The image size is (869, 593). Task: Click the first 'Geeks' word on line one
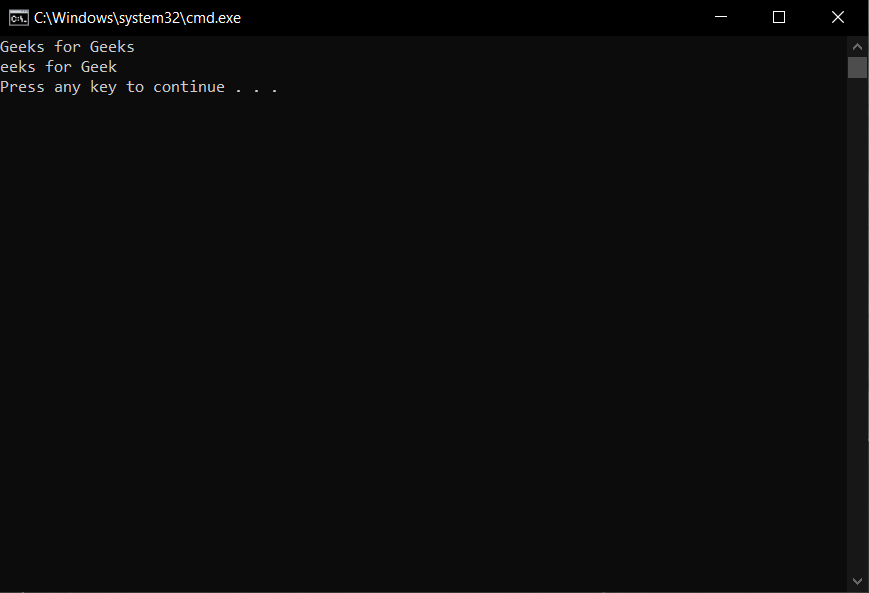22,47
